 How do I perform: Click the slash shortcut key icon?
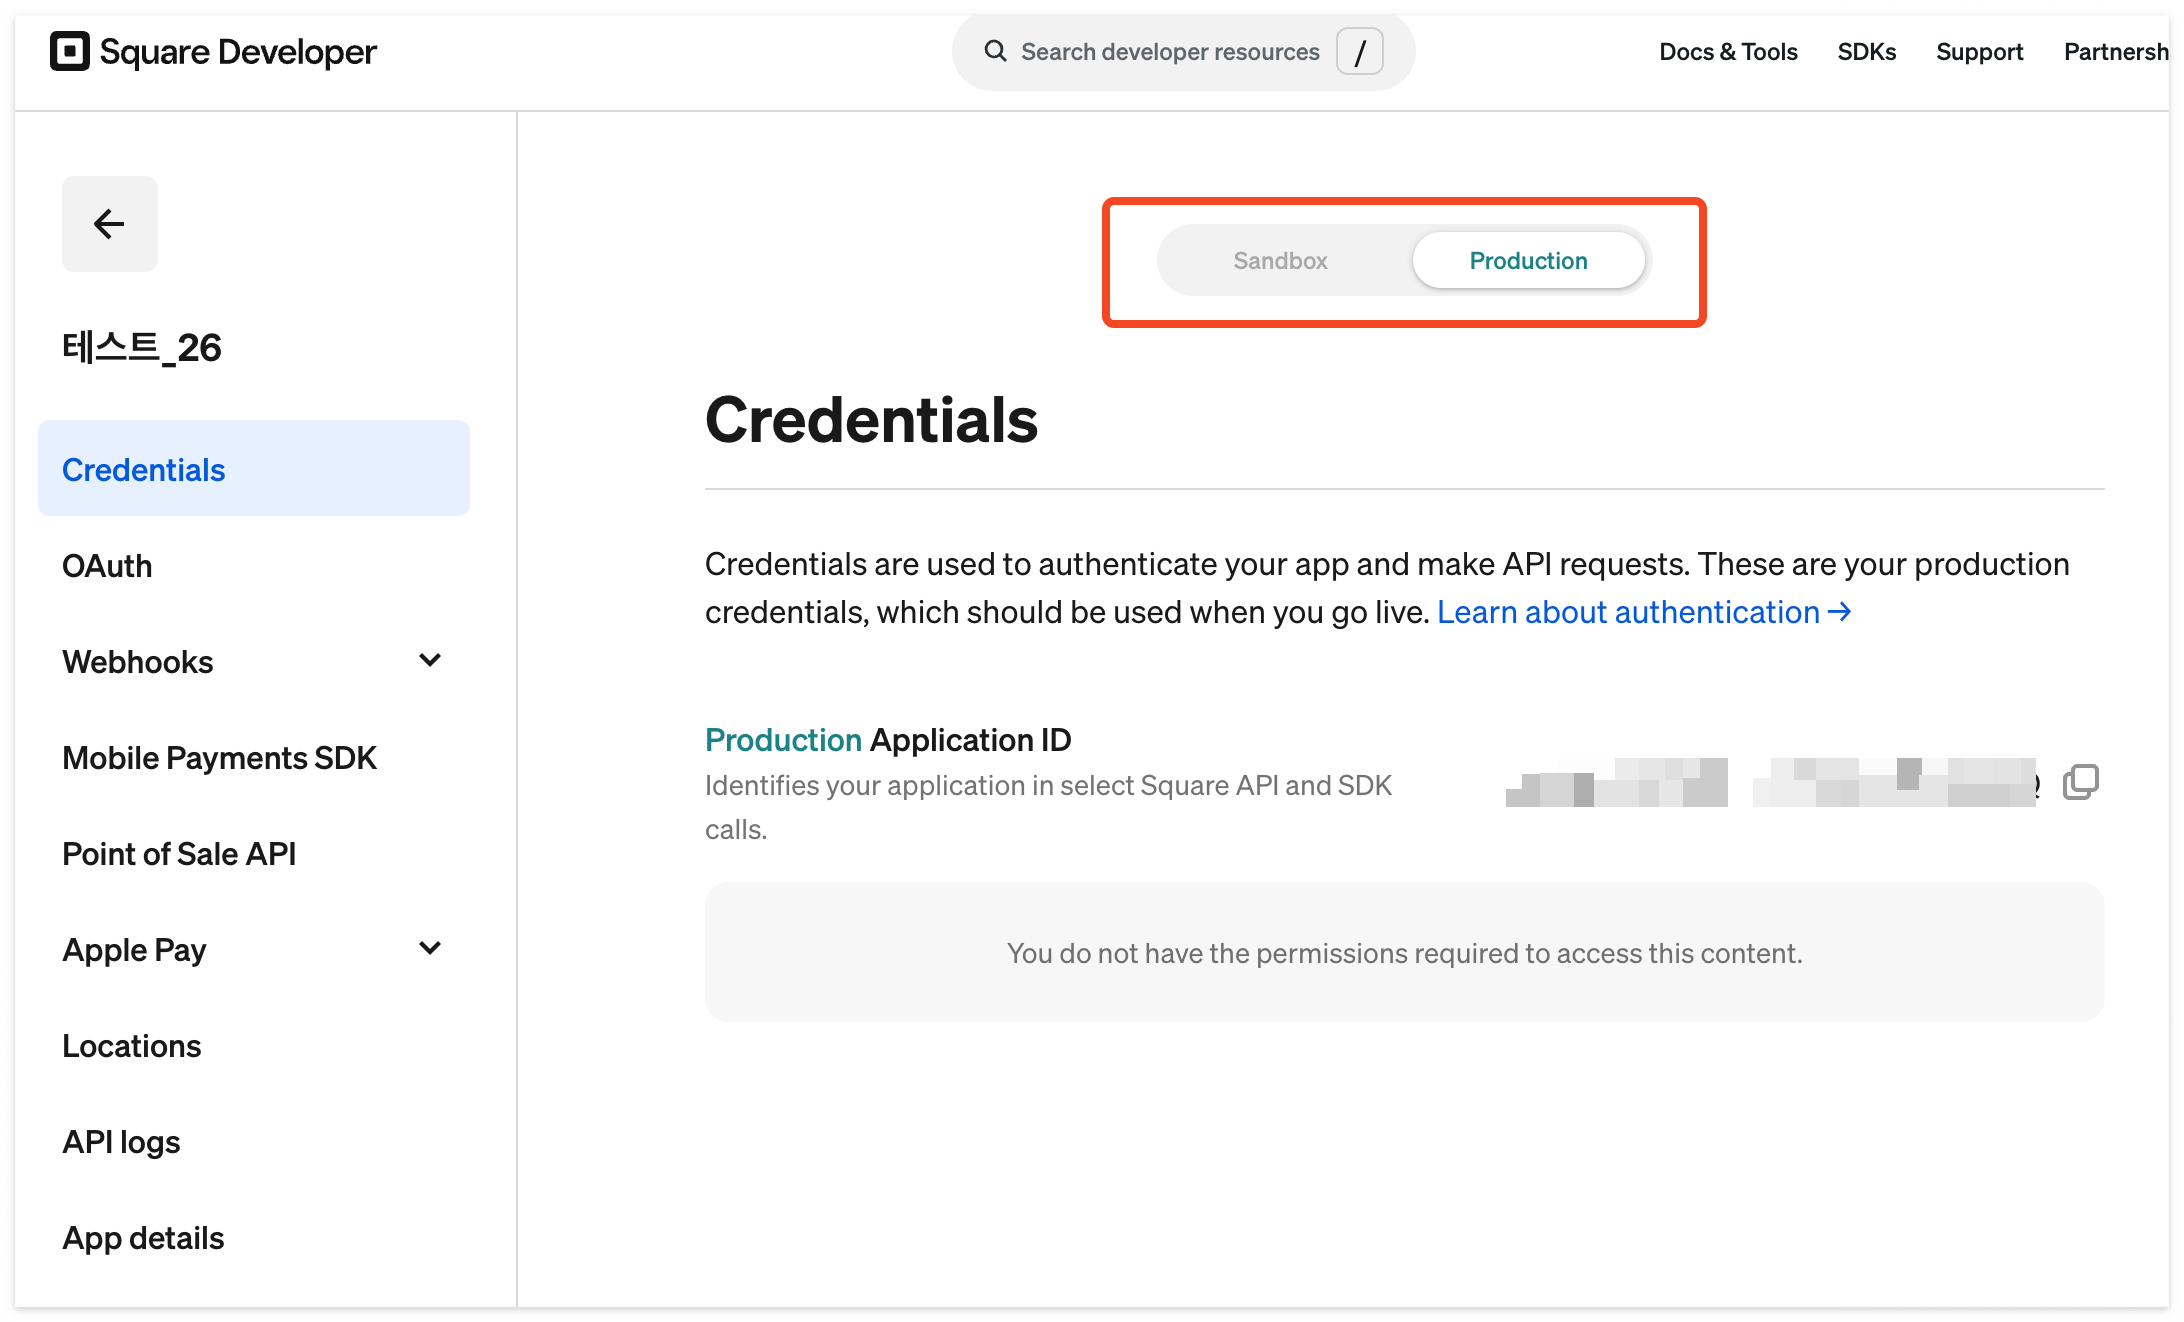click(x=1360, y=51)
